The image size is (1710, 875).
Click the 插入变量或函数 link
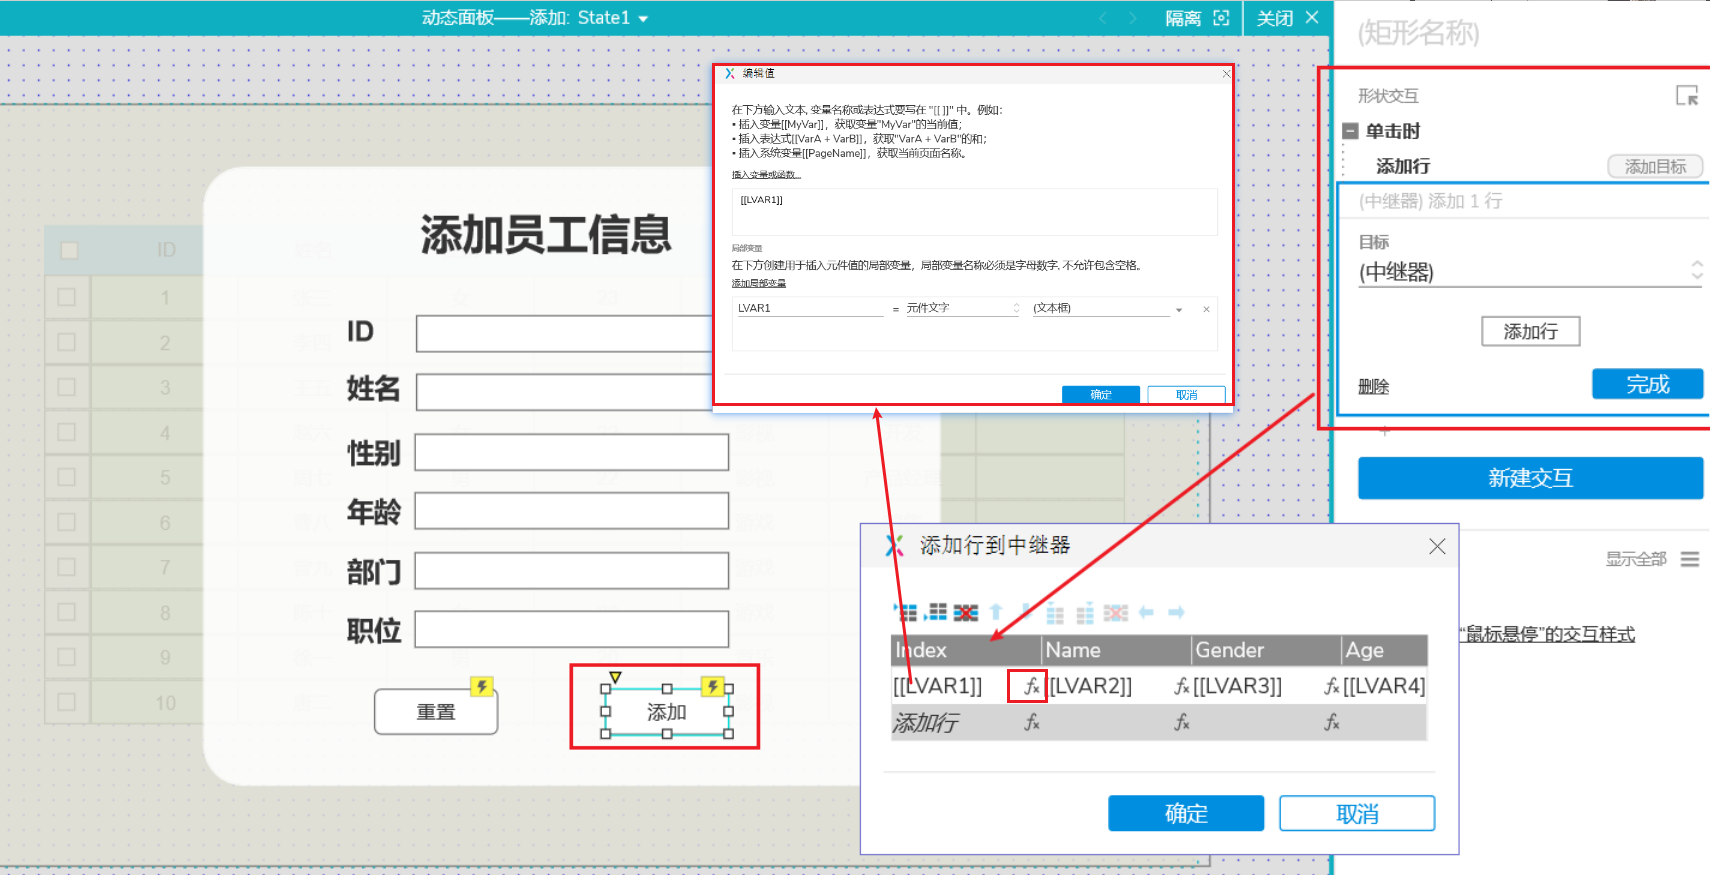click(x=766, y=175)
